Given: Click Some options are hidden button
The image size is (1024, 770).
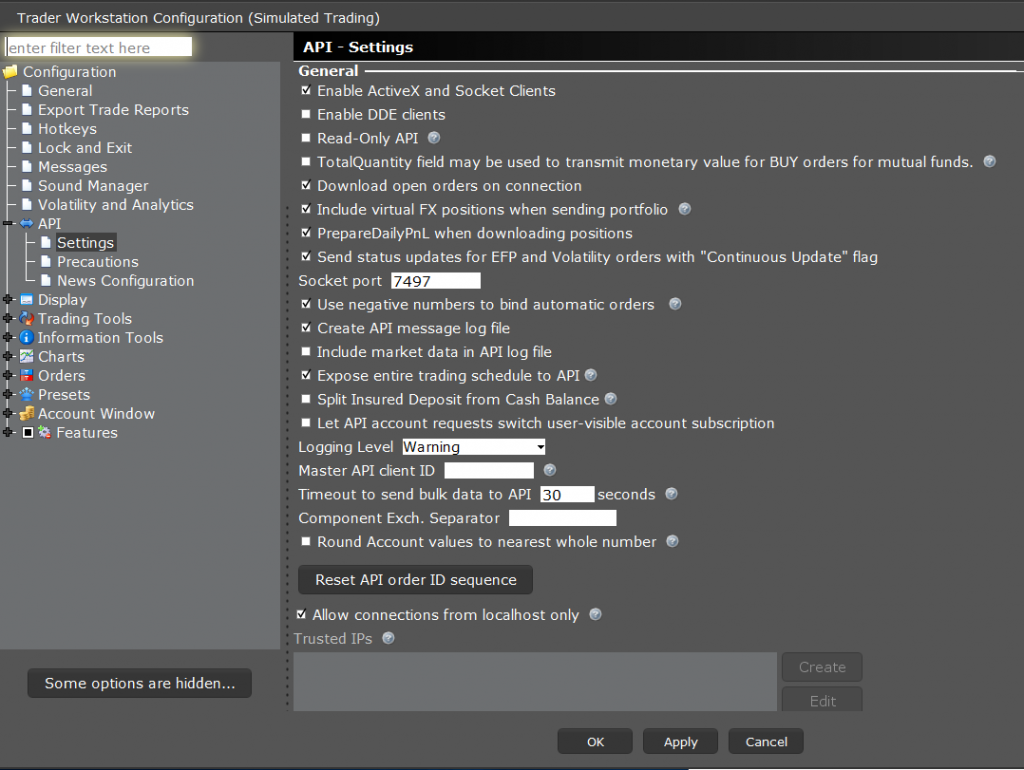Looking at the screenshot, I should 139,683.
